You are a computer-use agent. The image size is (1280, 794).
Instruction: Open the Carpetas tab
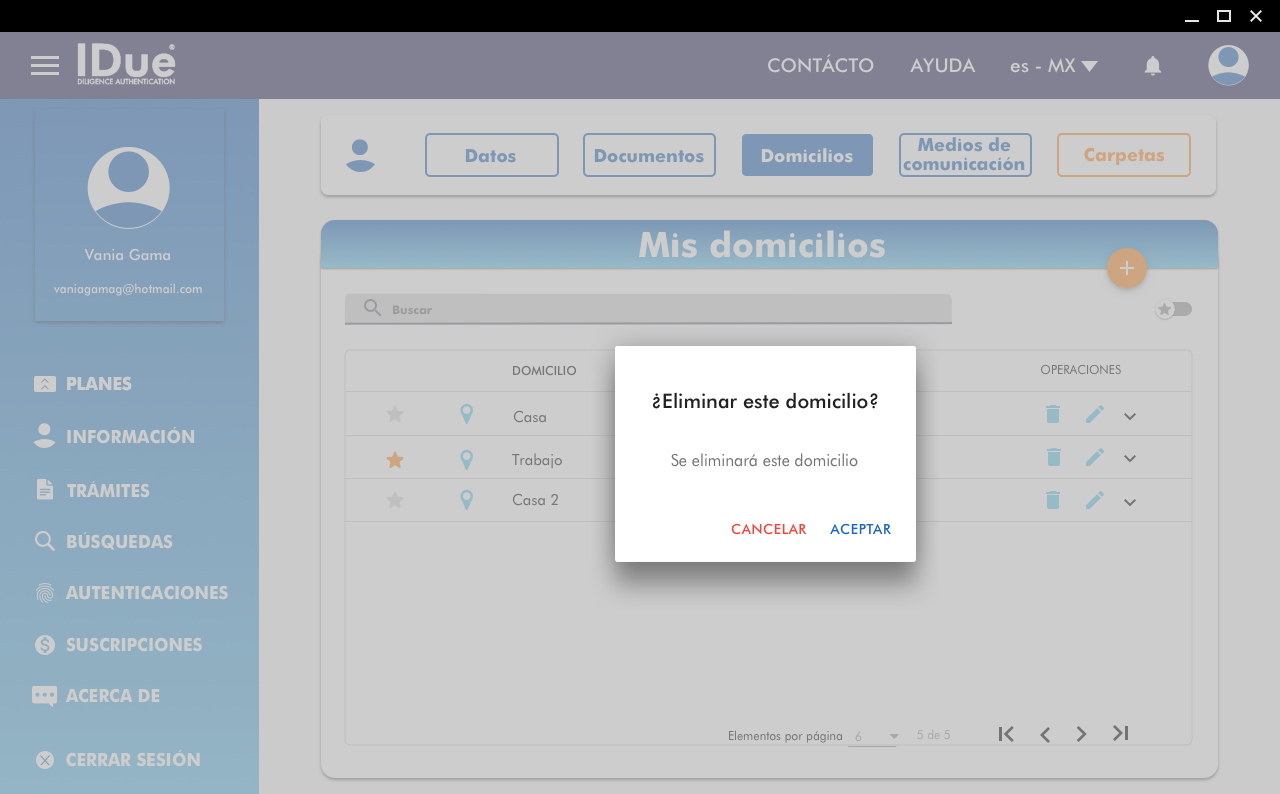[x=1123, y=156]
